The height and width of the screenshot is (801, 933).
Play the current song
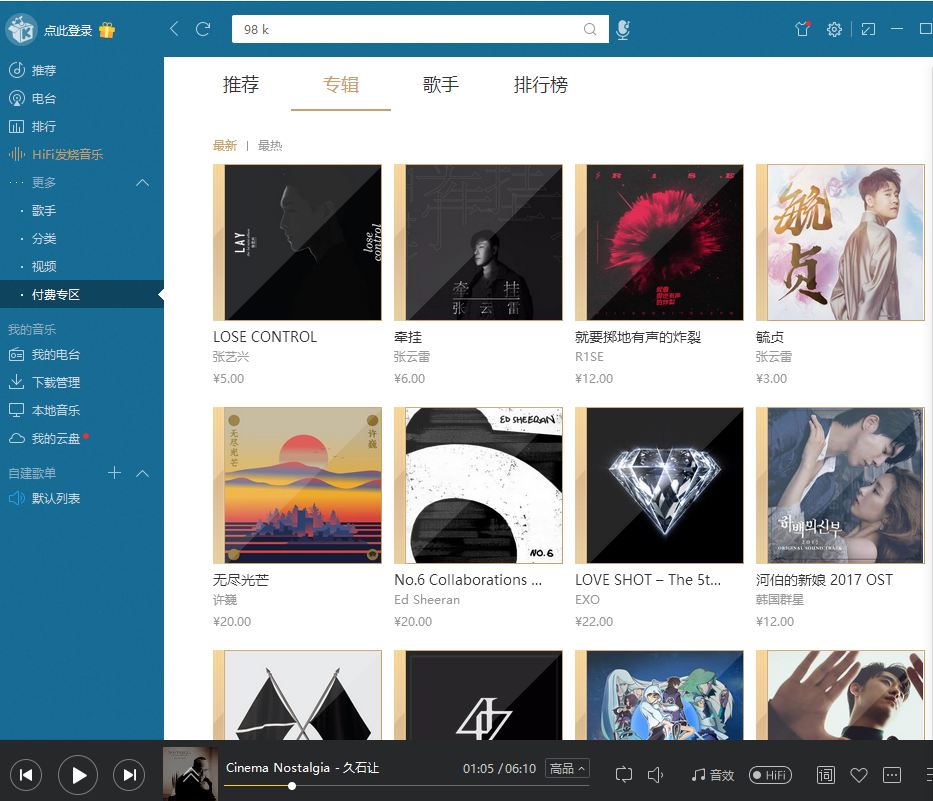[x=78, y=775]
